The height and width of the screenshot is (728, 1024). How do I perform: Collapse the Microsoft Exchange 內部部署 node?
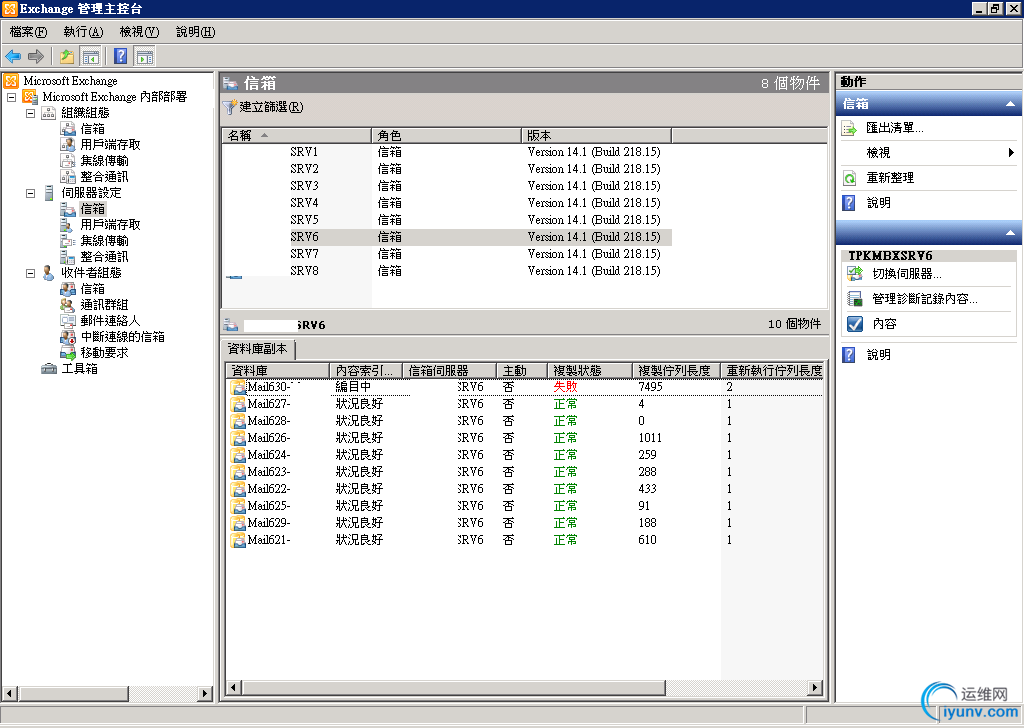click(x=11, y=97)
